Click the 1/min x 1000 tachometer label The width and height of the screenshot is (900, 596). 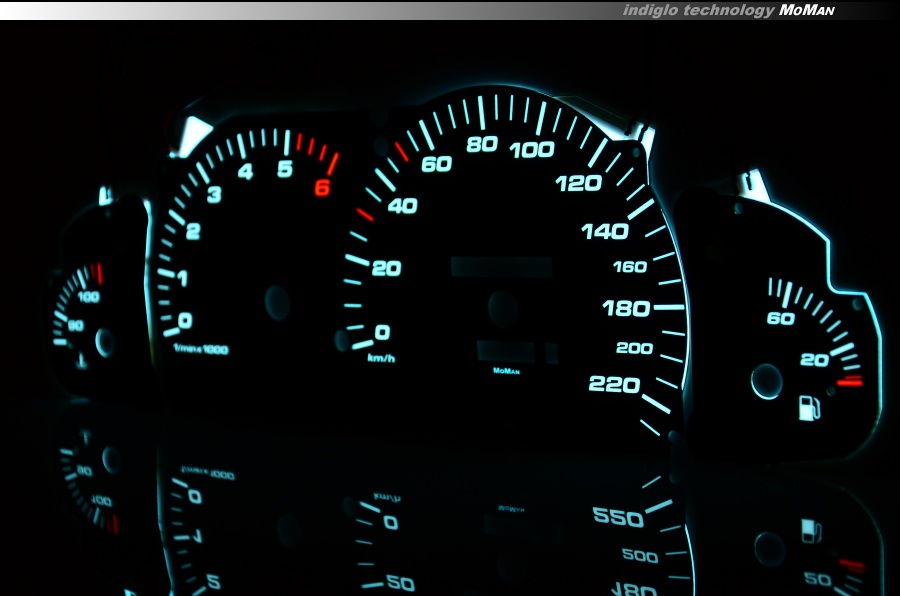click(200, 349)
